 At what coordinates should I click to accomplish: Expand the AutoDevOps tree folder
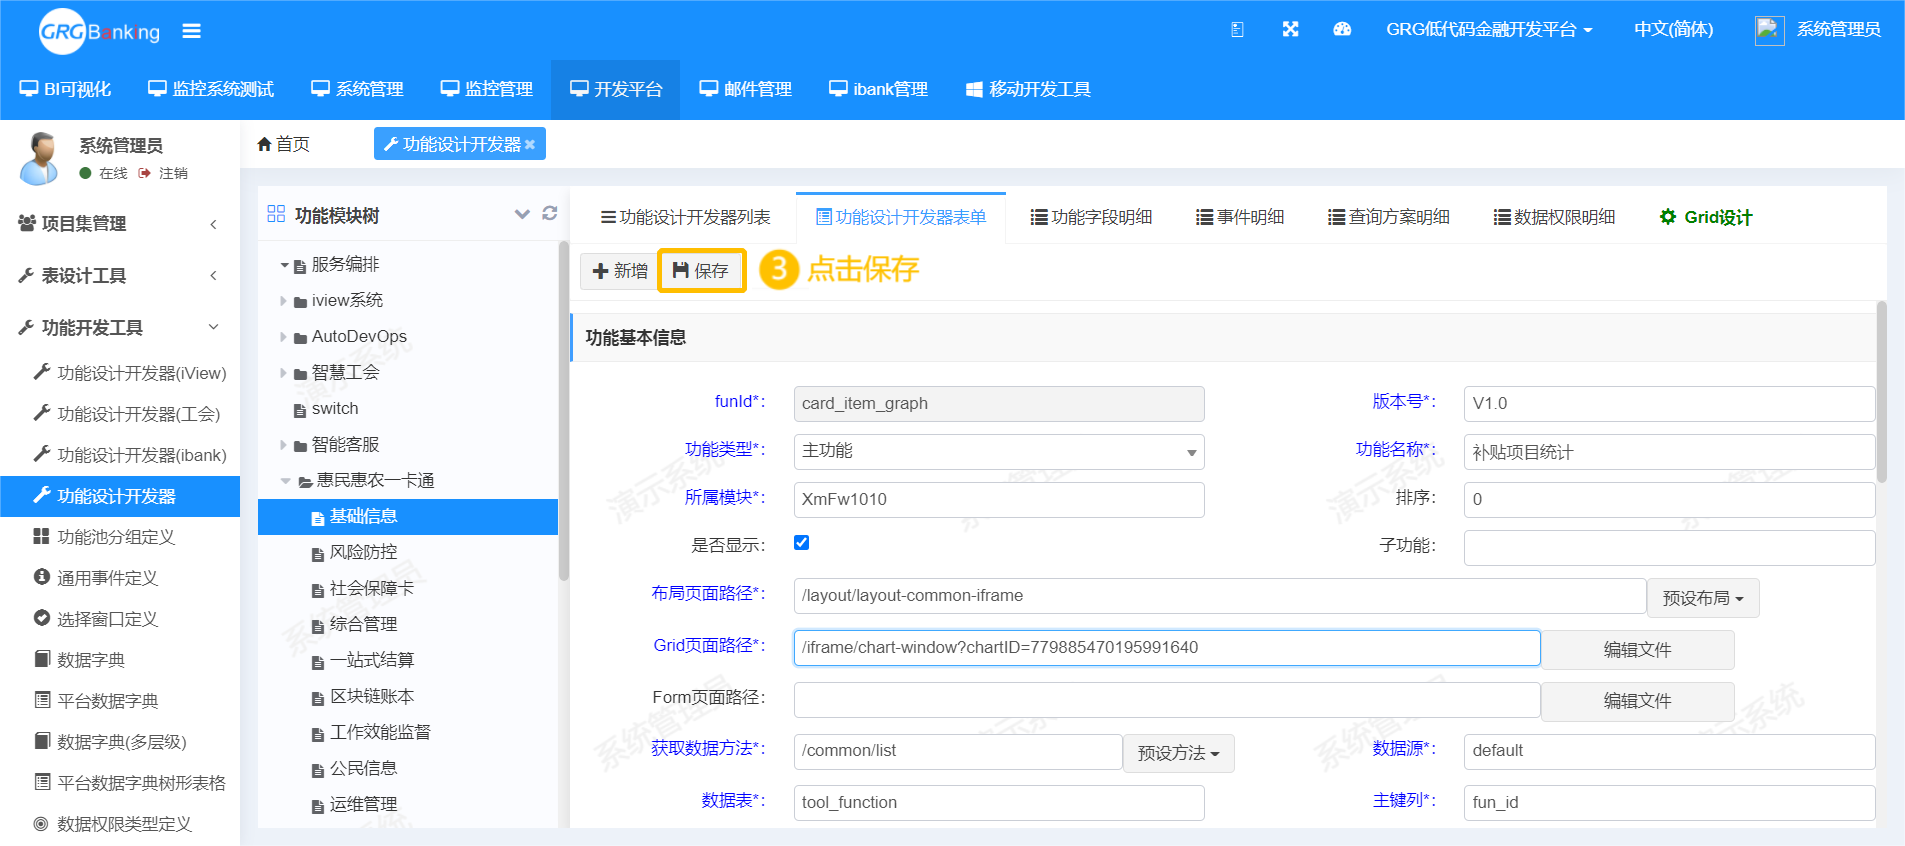click(x=283, y=337)
